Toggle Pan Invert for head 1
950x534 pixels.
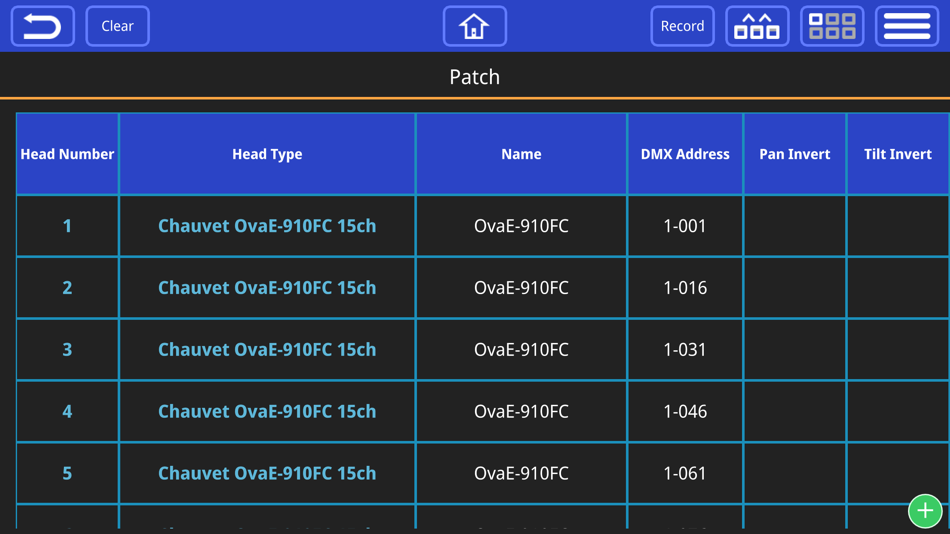tap(795, 226)
